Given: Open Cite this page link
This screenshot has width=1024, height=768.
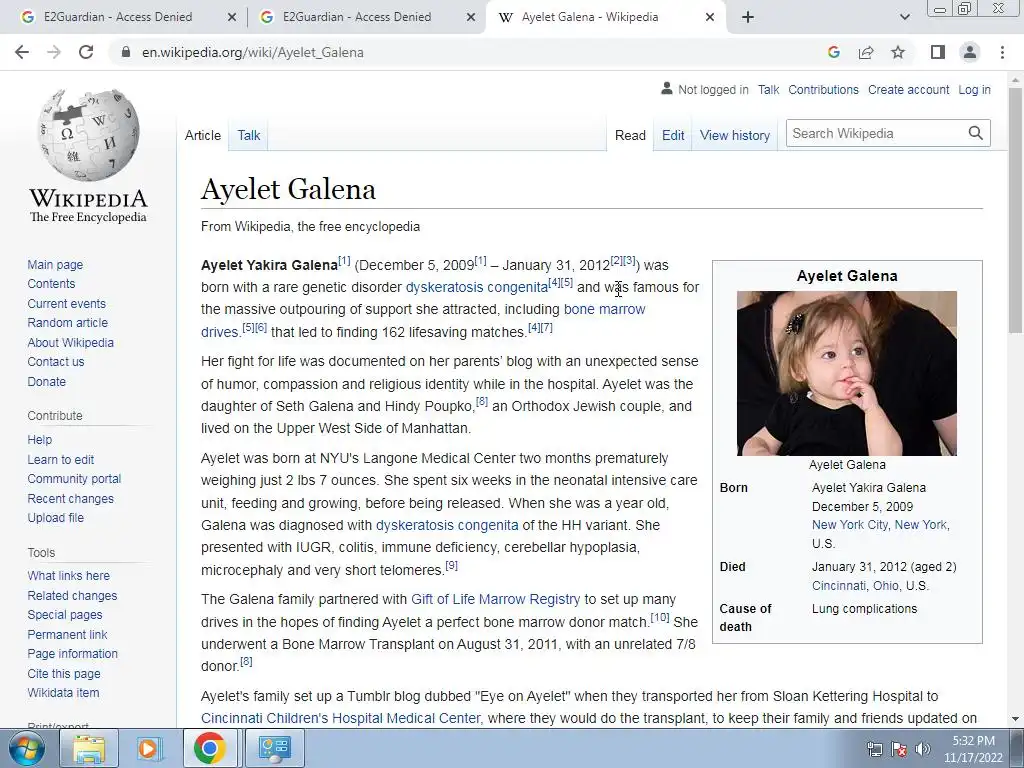Looking at the screenshot, I should point(64,673).
